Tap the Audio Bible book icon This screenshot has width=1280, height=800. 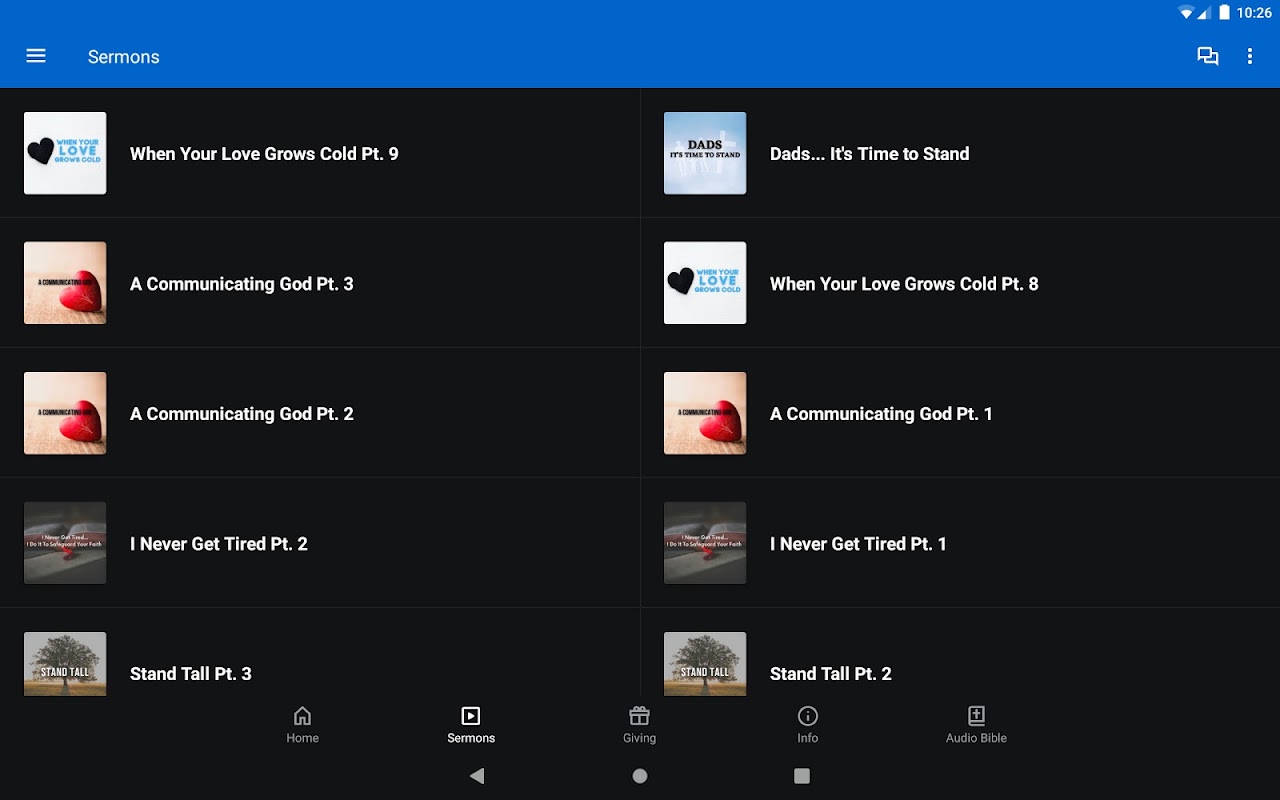click(x=977, y=716)
